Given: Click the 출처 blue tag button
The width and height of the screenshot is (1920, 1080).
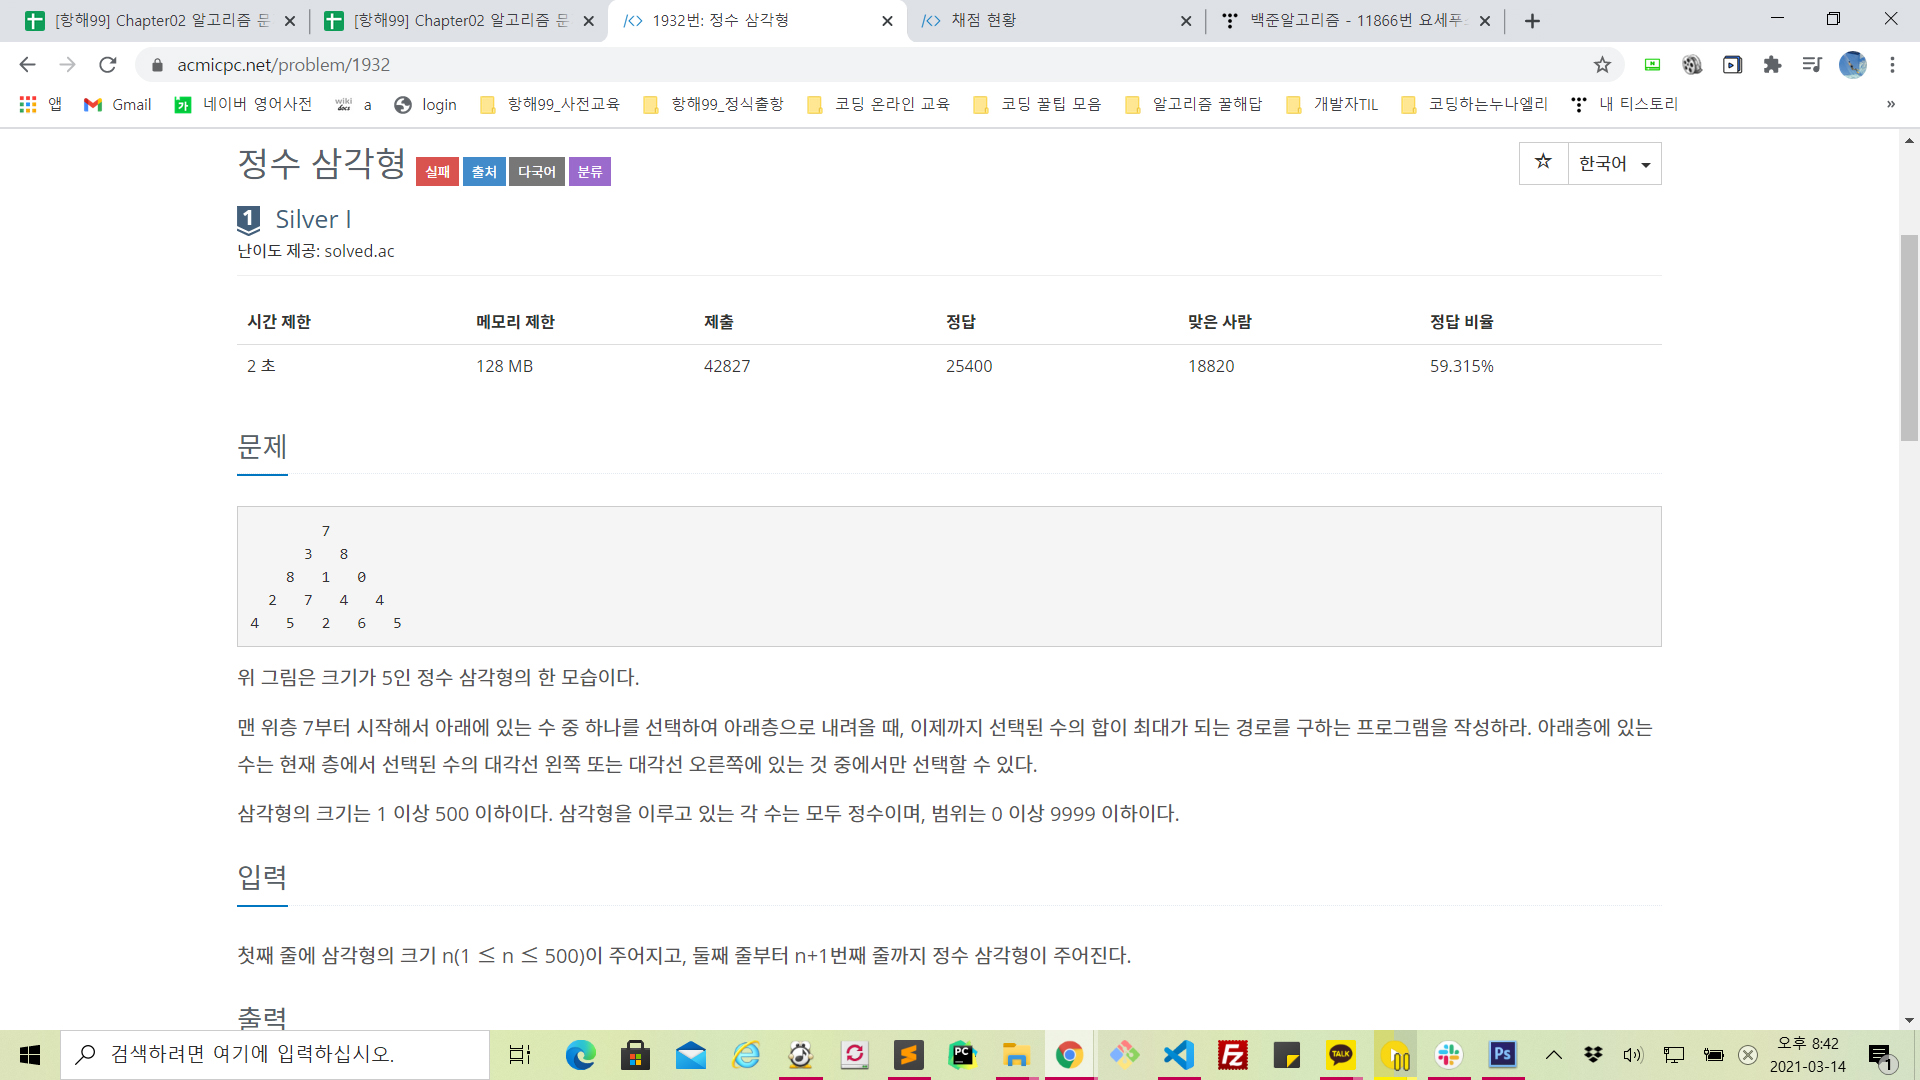Looking at the screenshot, I should (484, 172).
